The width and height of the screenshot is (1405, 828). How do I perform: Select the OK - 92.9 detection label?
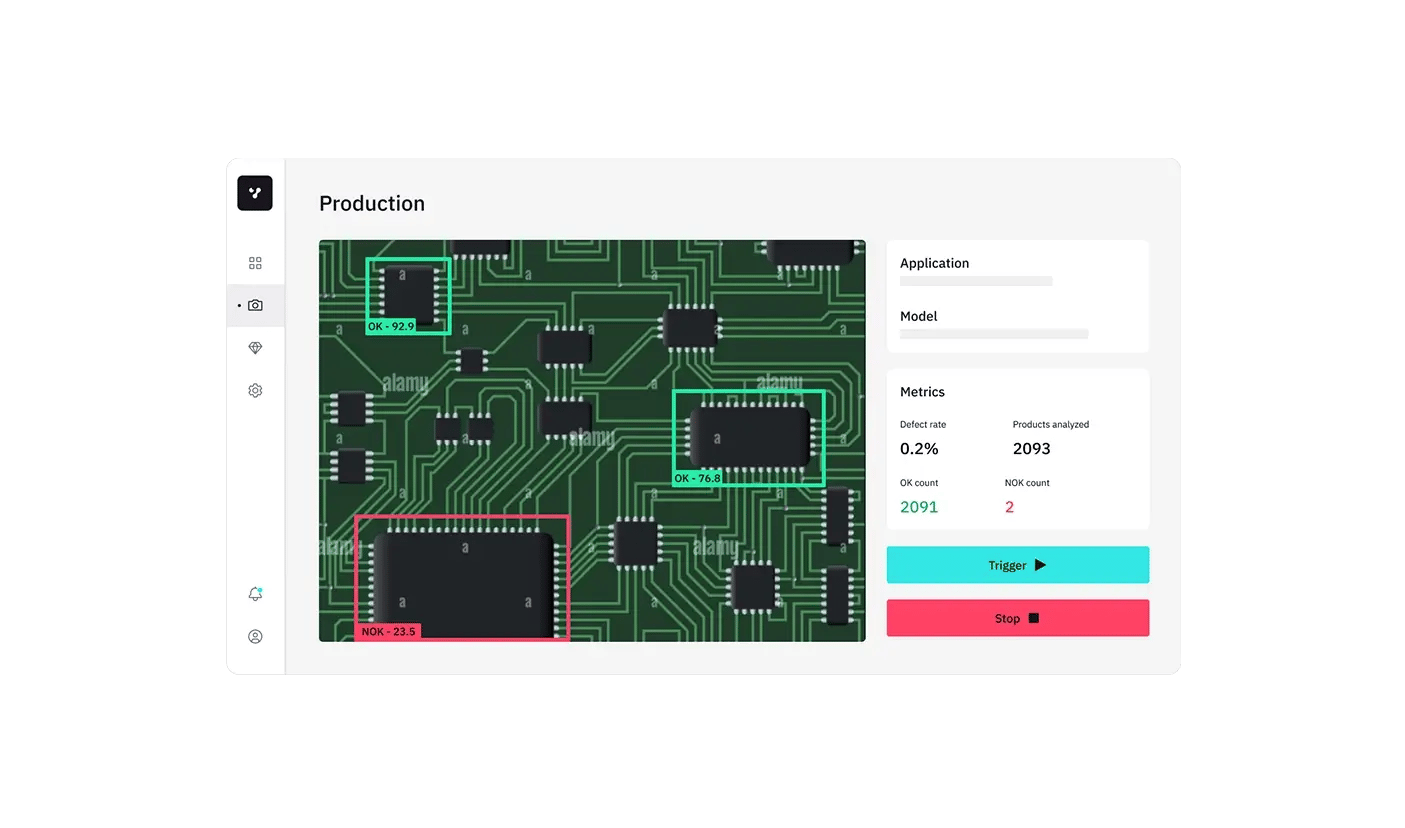389,326
